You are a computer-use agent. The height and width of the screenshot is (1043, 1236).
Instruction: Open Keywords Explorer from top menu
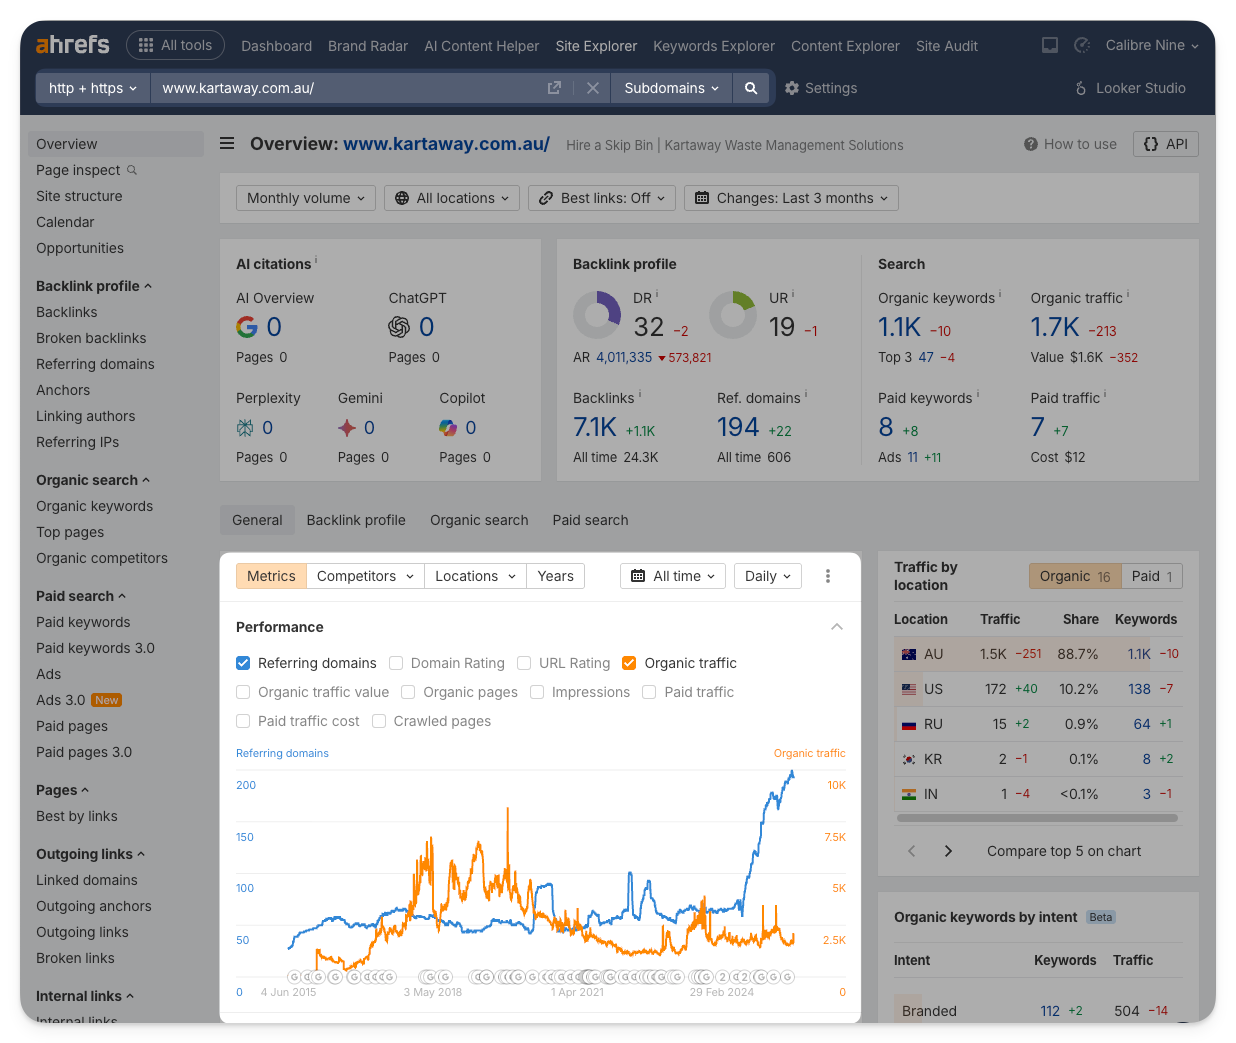(713, 46)
